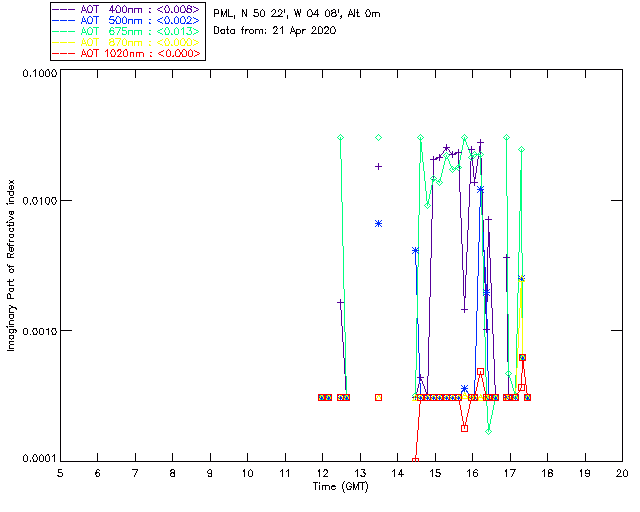Click the lowest green diamond below the flat line

pyautogui.click(x=489, y=432)
